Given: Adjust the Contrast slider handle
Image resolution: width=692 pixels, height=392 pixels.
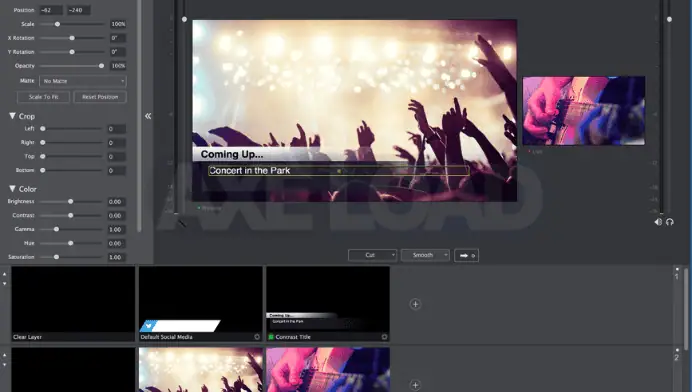Looking at the screenshot, I should click(x=71, y=215).
